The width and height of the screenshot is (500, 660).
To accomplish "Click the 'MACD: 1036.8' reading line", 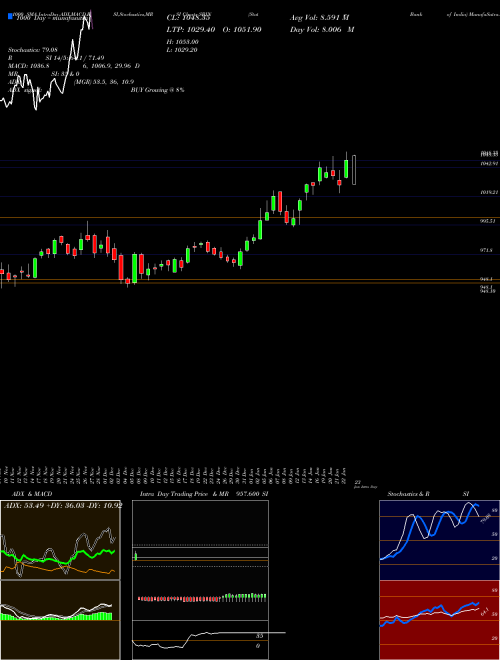I will coord(74,66).
